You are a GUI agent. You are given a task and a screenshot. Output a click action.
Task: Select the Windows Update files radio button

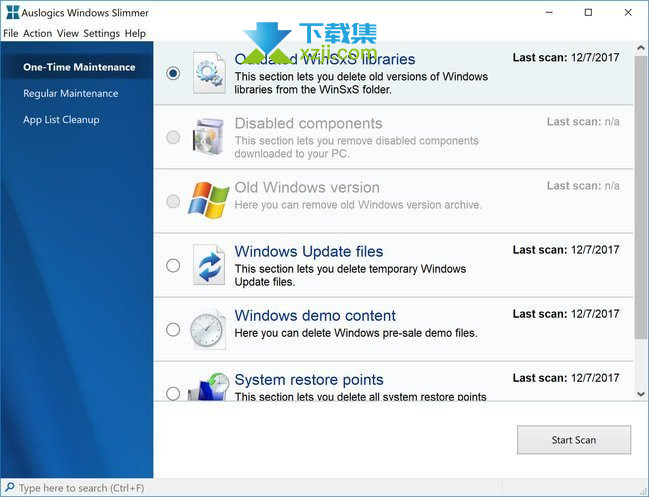coord(173,265)
